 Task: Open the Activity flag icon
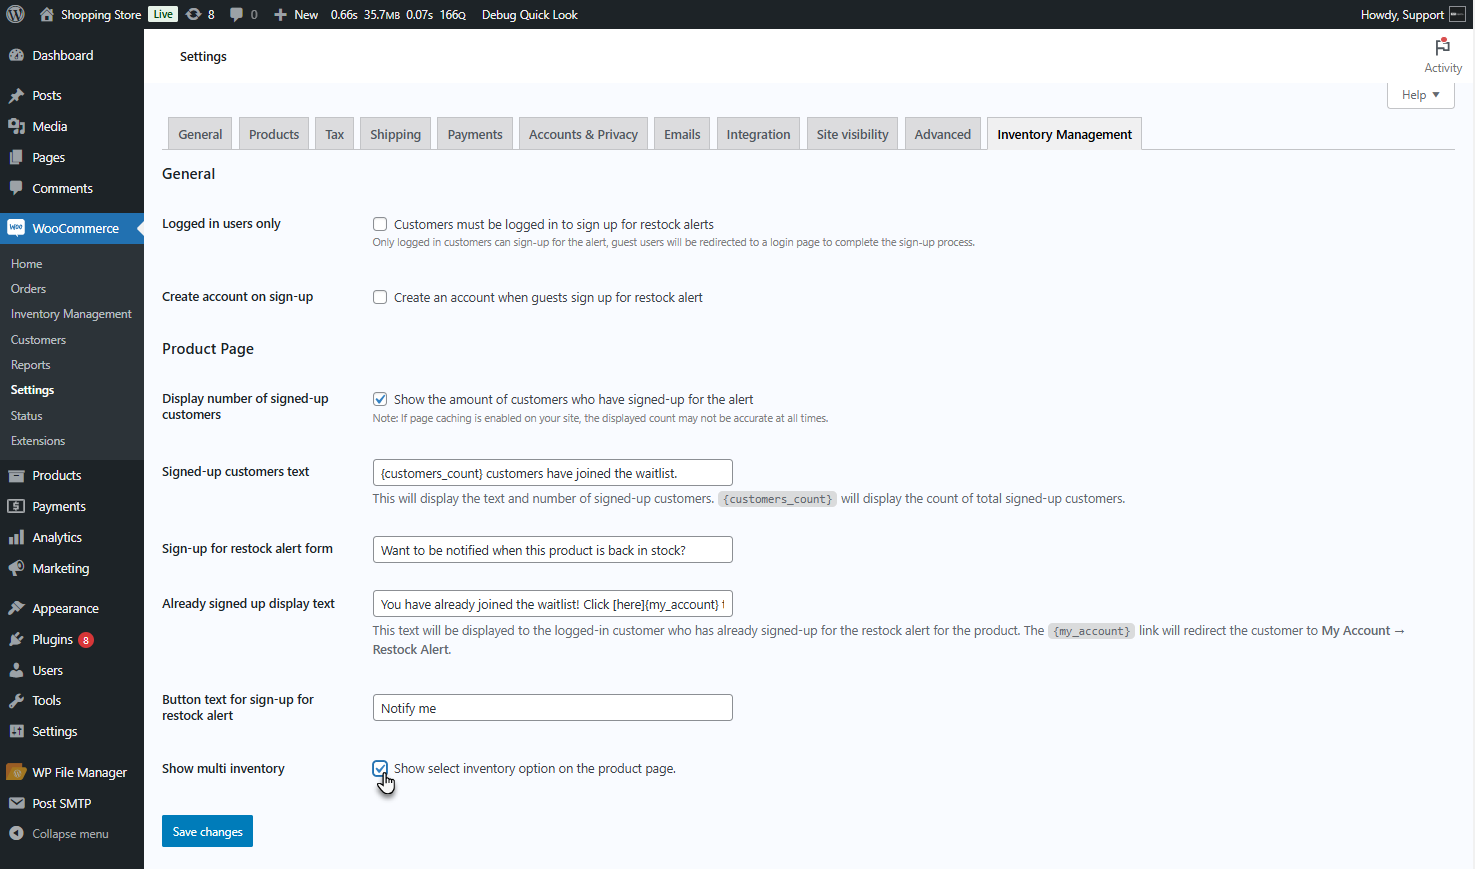(1442, 47)
